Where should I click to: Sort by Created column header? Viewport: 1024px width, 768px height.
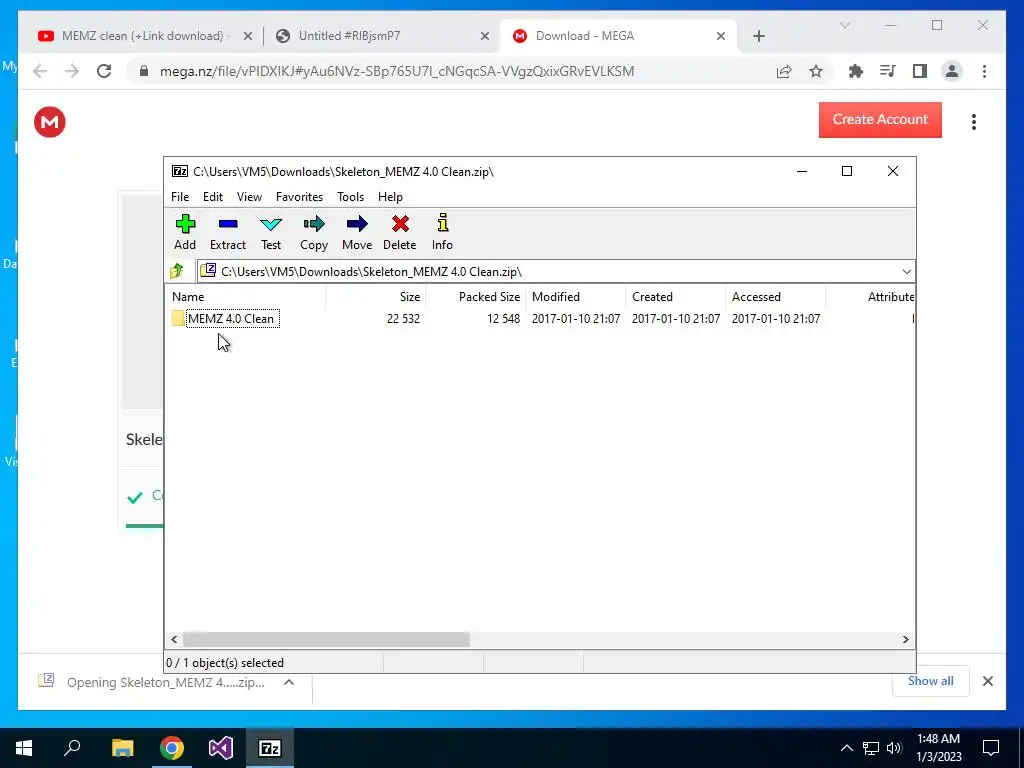click(675, 296)
